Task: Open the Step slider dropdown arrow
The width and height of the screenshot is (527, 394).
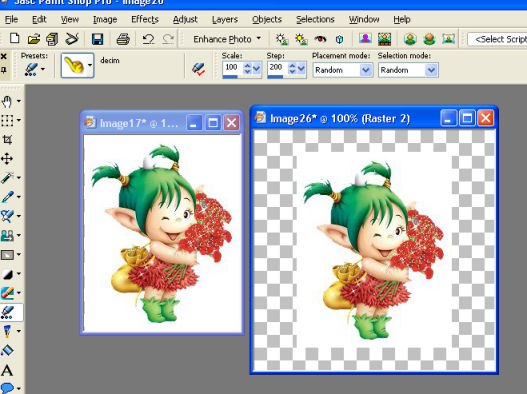Action: [x=301, y=69]
